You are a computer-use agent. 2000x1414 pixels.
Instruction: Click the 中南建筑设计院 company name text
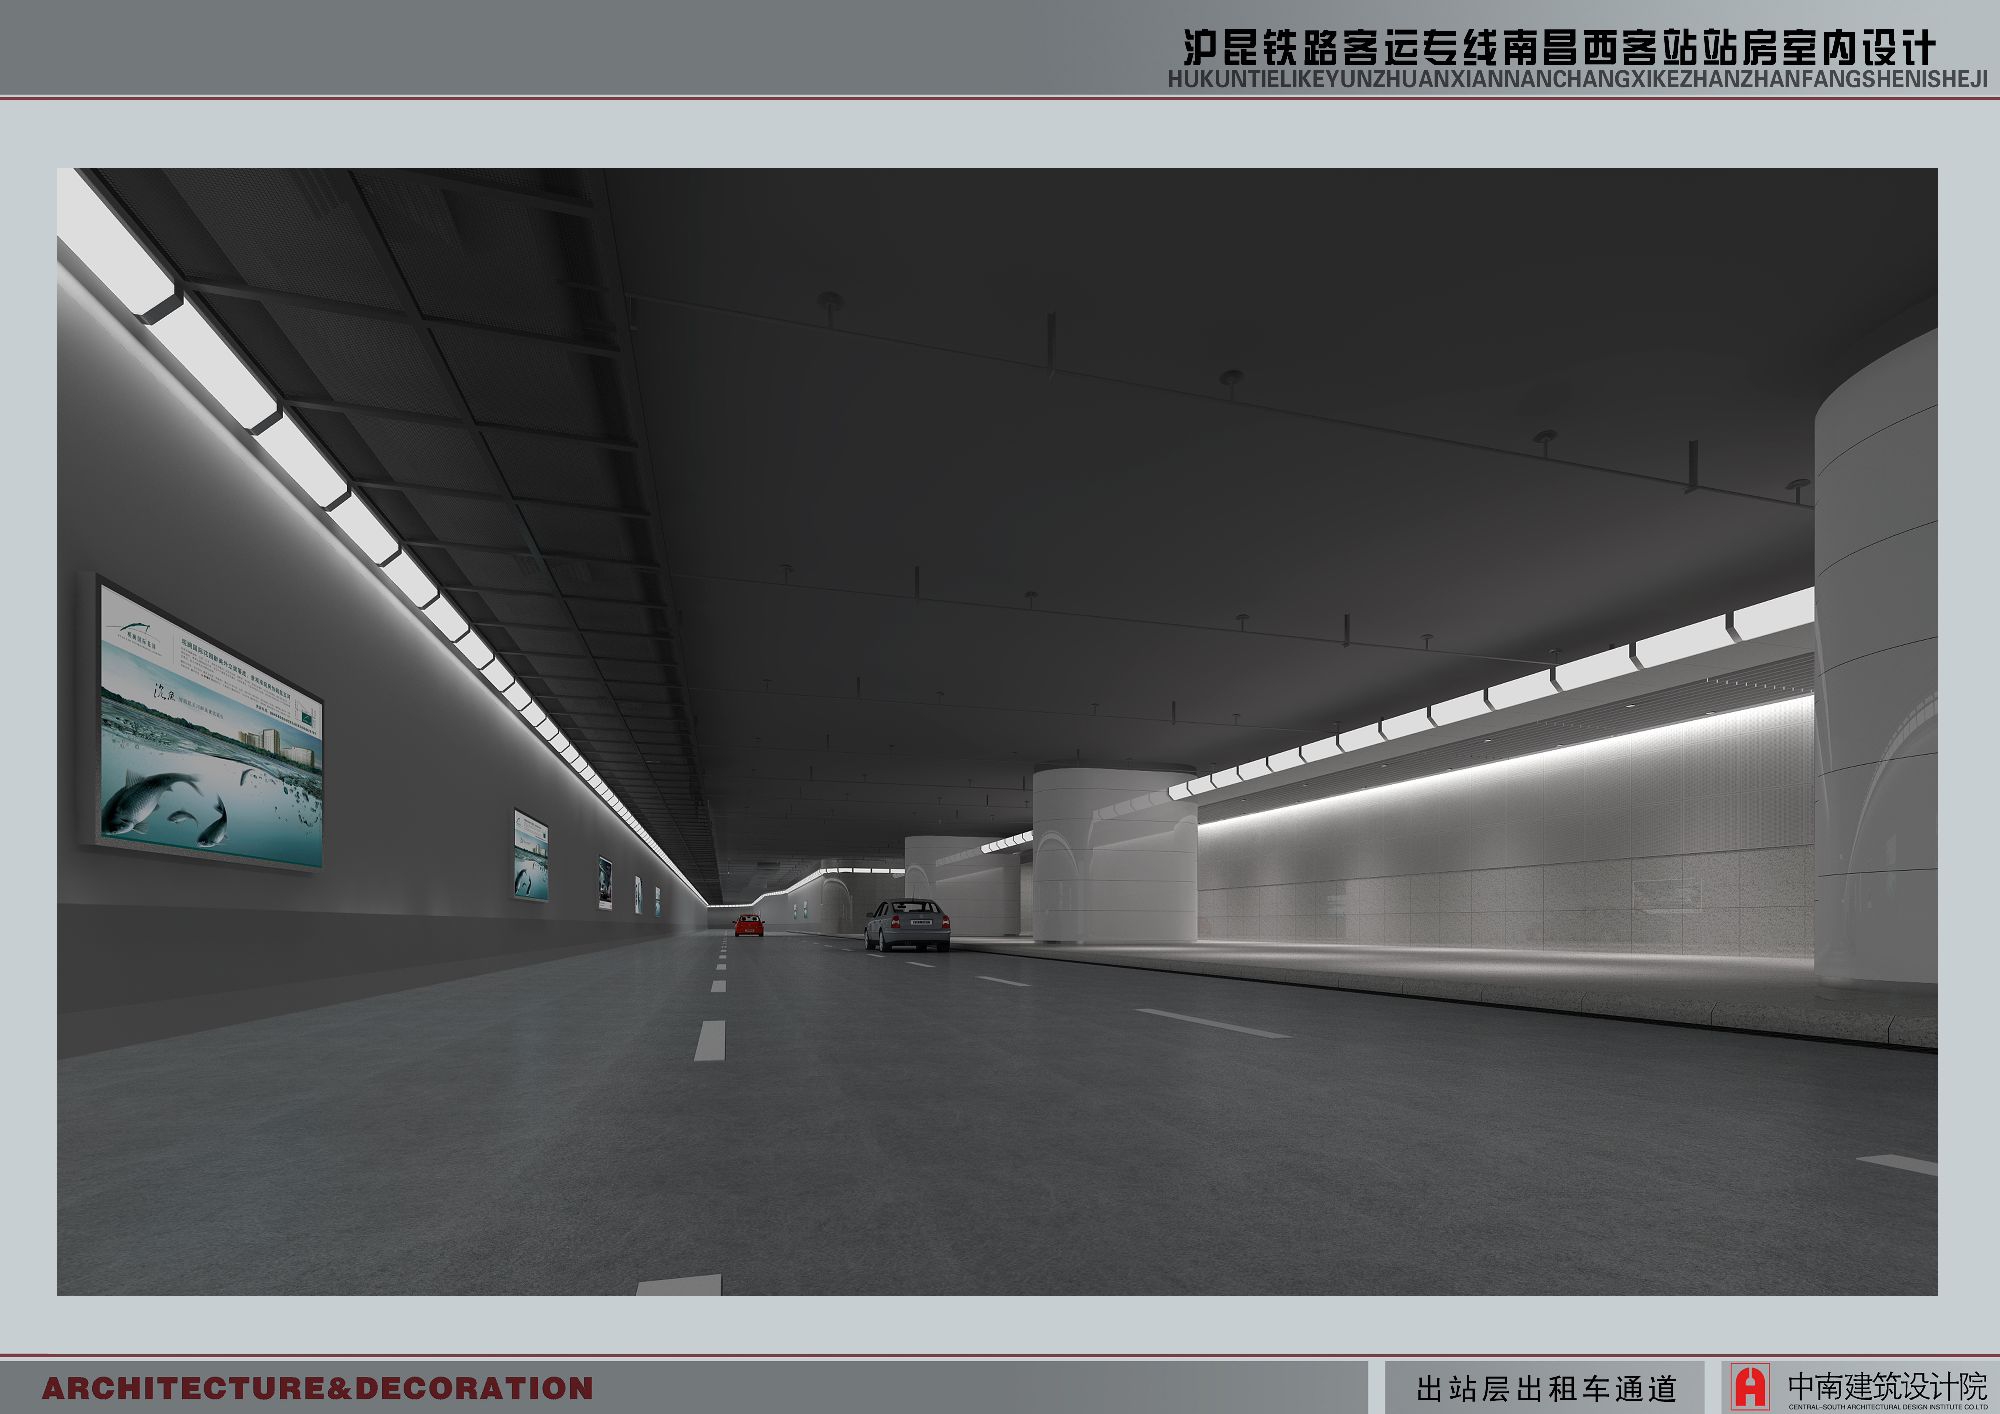[1886, 1386]
